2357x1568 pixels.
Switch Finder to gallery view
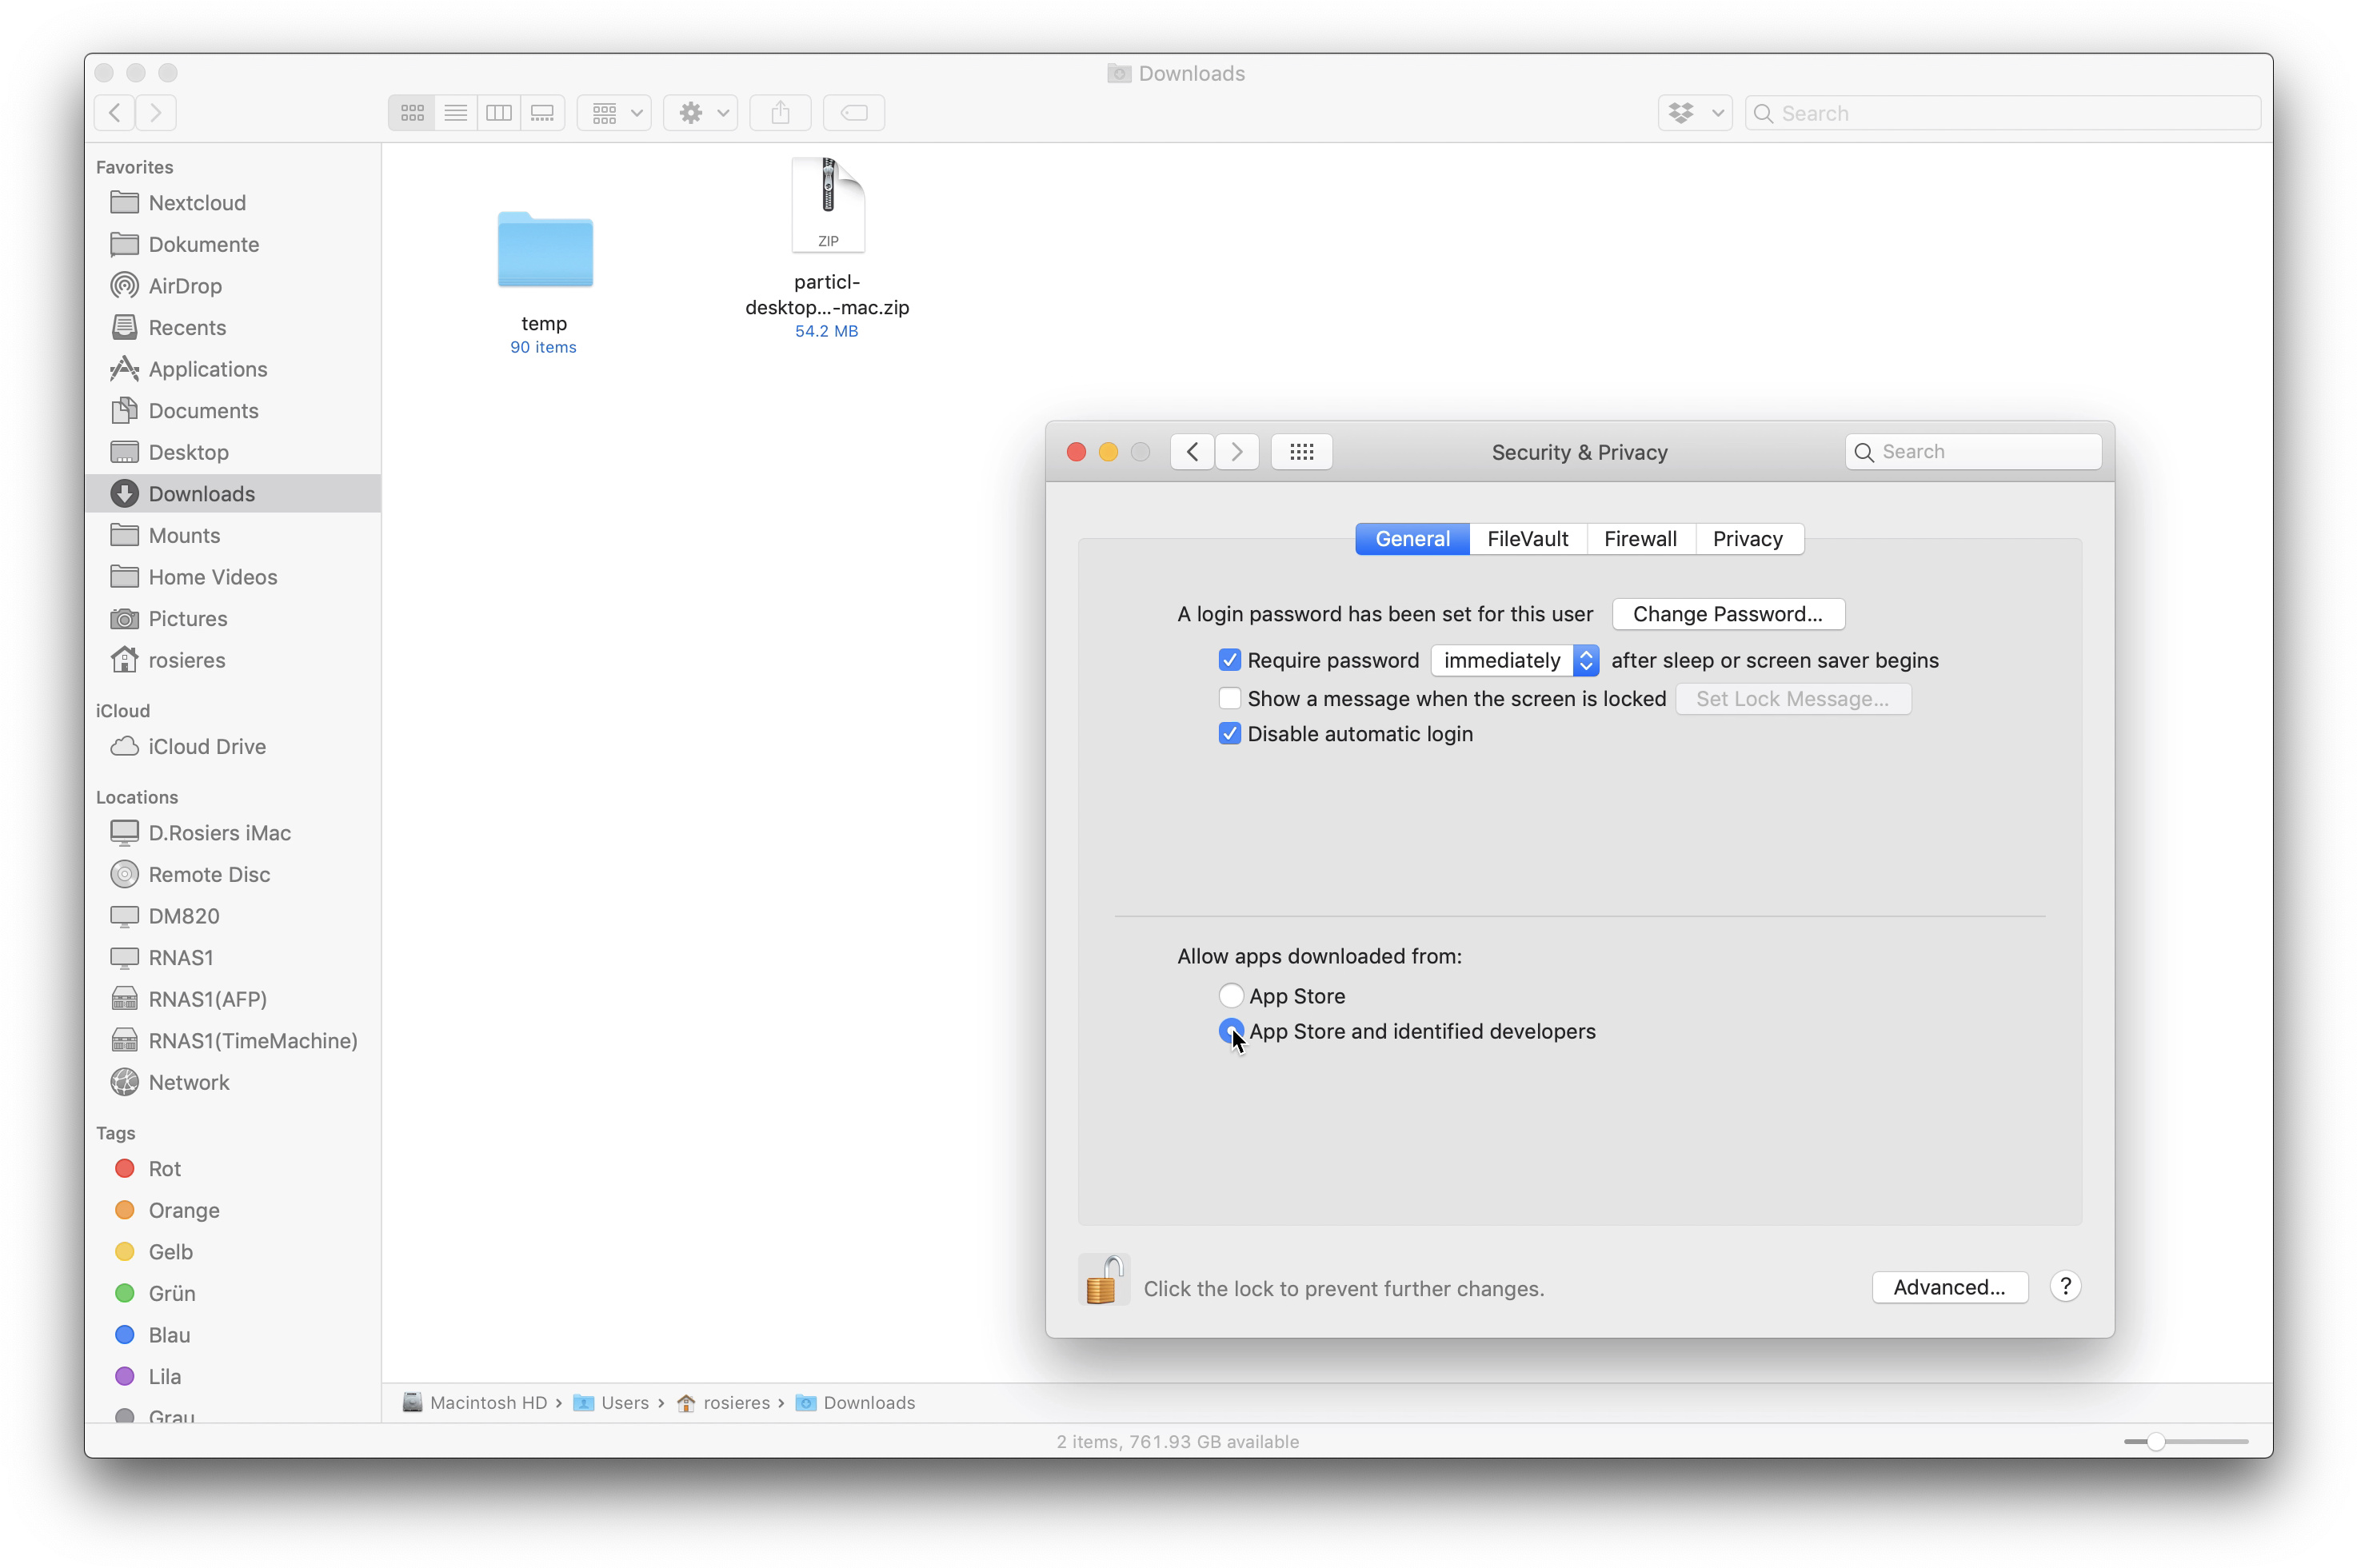[x=542, y=113]
